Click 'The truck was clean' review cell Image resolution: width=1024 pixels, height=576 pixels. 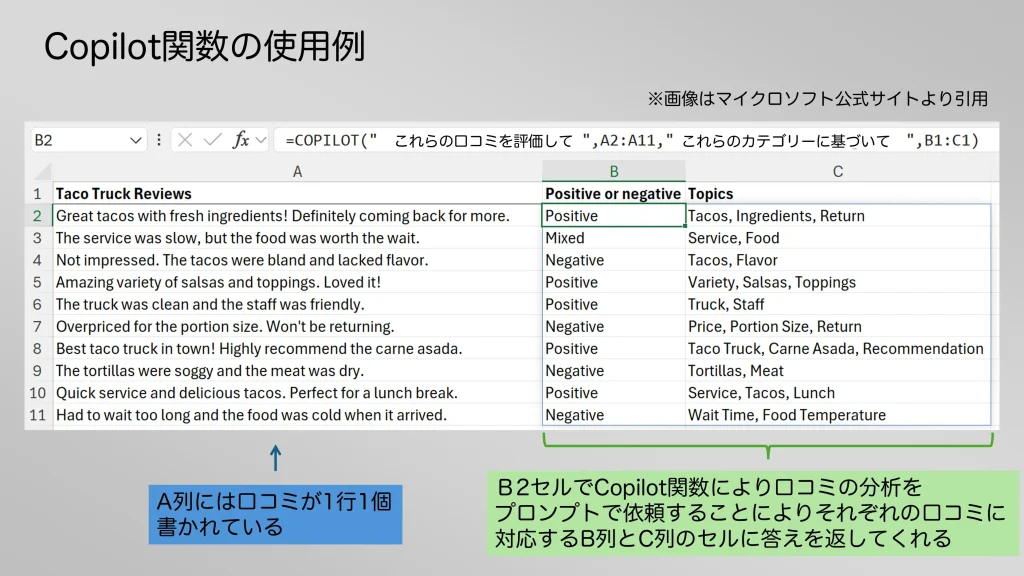pos(297,305)
